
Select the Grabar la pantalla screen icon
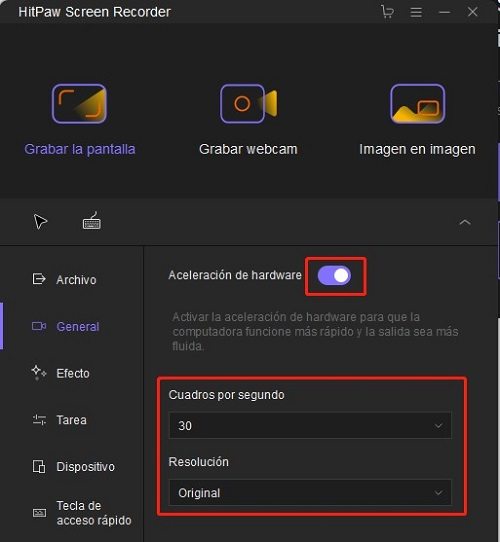[x=79, y=103]
